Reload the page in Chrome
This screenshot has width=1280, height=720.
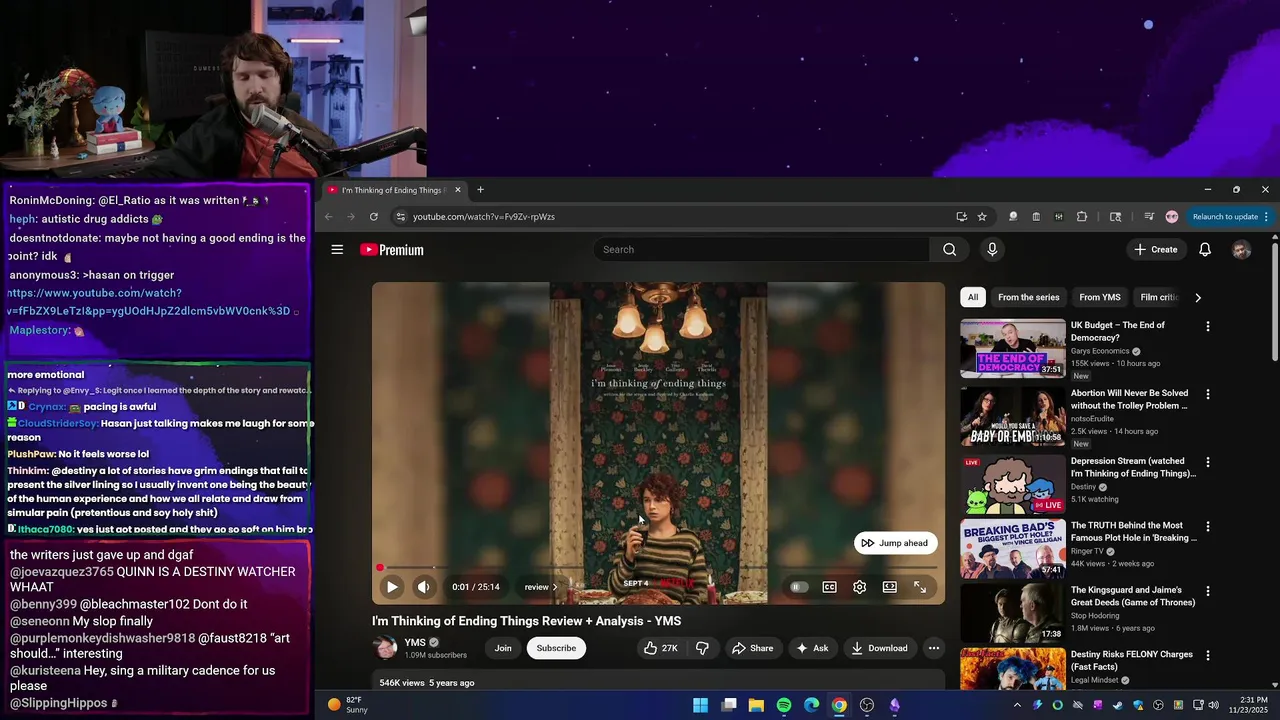(x=374, y=216)
